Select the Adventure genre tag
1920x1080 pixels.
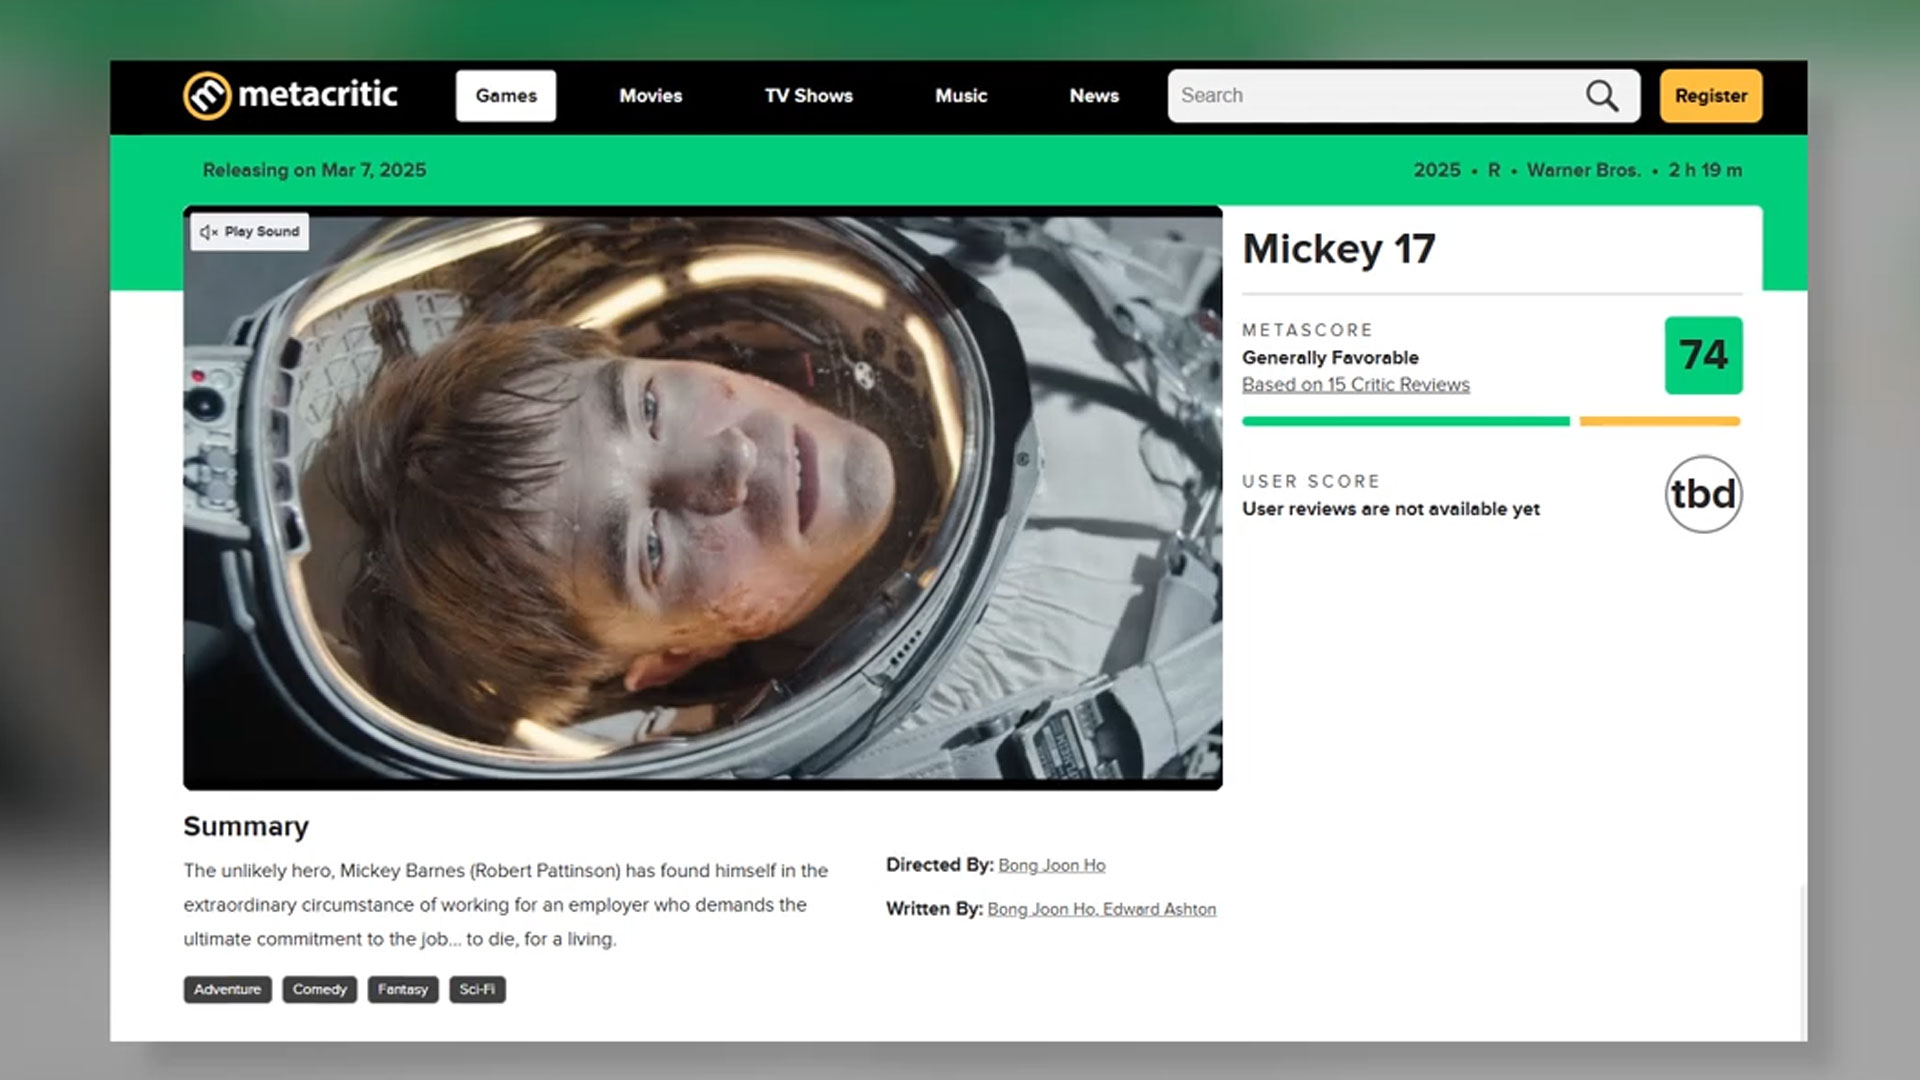click(227, 989)
